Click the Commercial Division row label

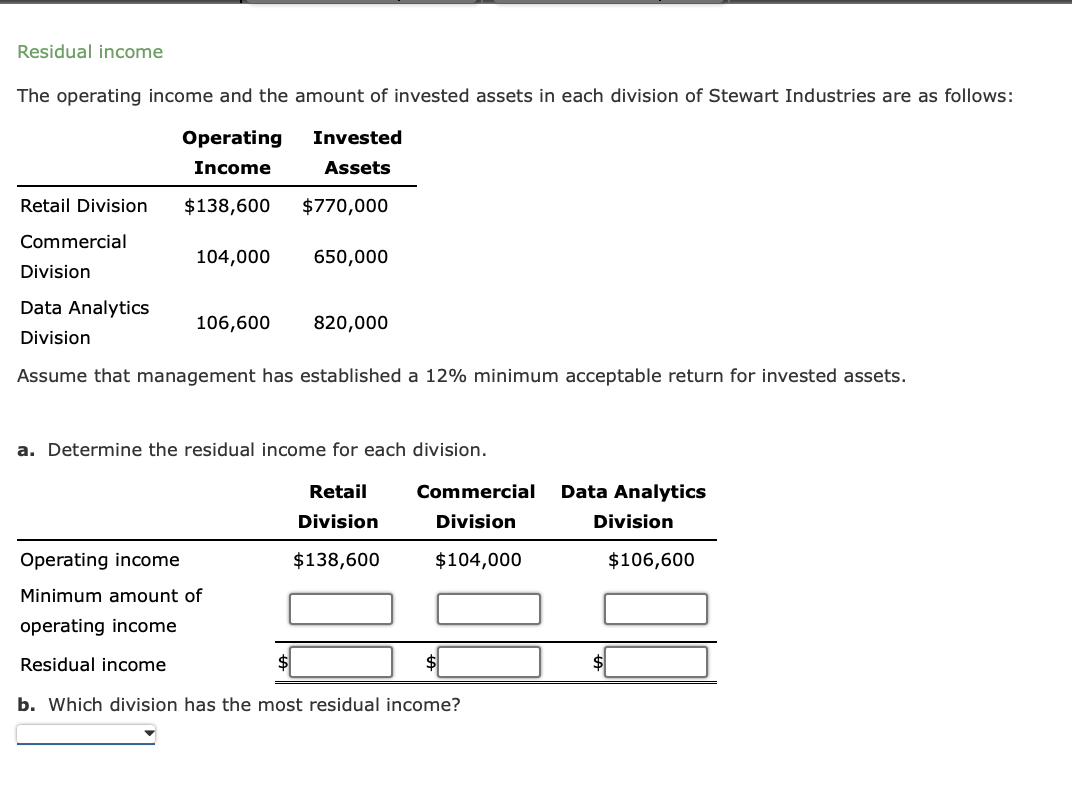[74, 256]
